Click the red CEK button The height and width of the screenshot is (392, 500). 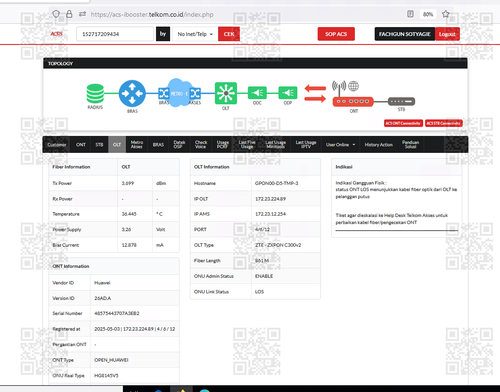pyautogui.click(x=229, y=34)
